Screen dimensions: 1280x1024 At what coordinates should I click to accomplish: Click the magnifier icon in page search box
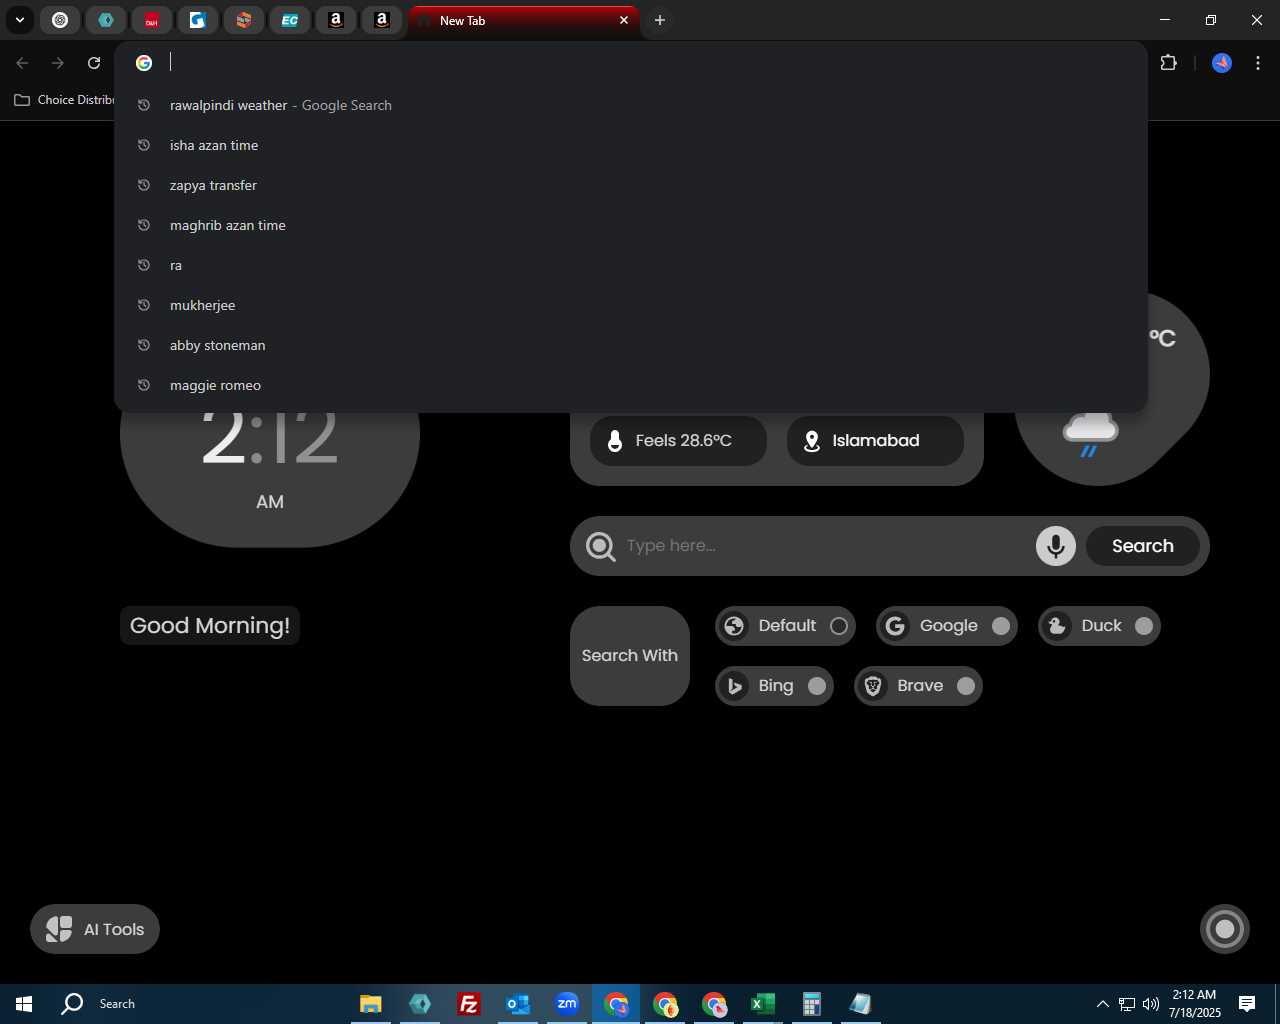[600, 546]
